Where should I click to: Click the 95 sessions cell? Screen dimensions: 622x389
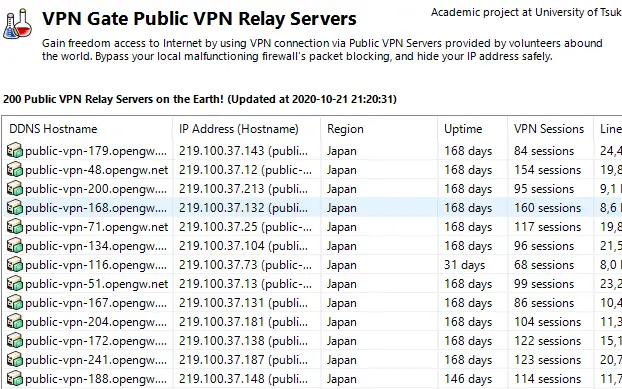pyautogui.click(x=544, y=189)
